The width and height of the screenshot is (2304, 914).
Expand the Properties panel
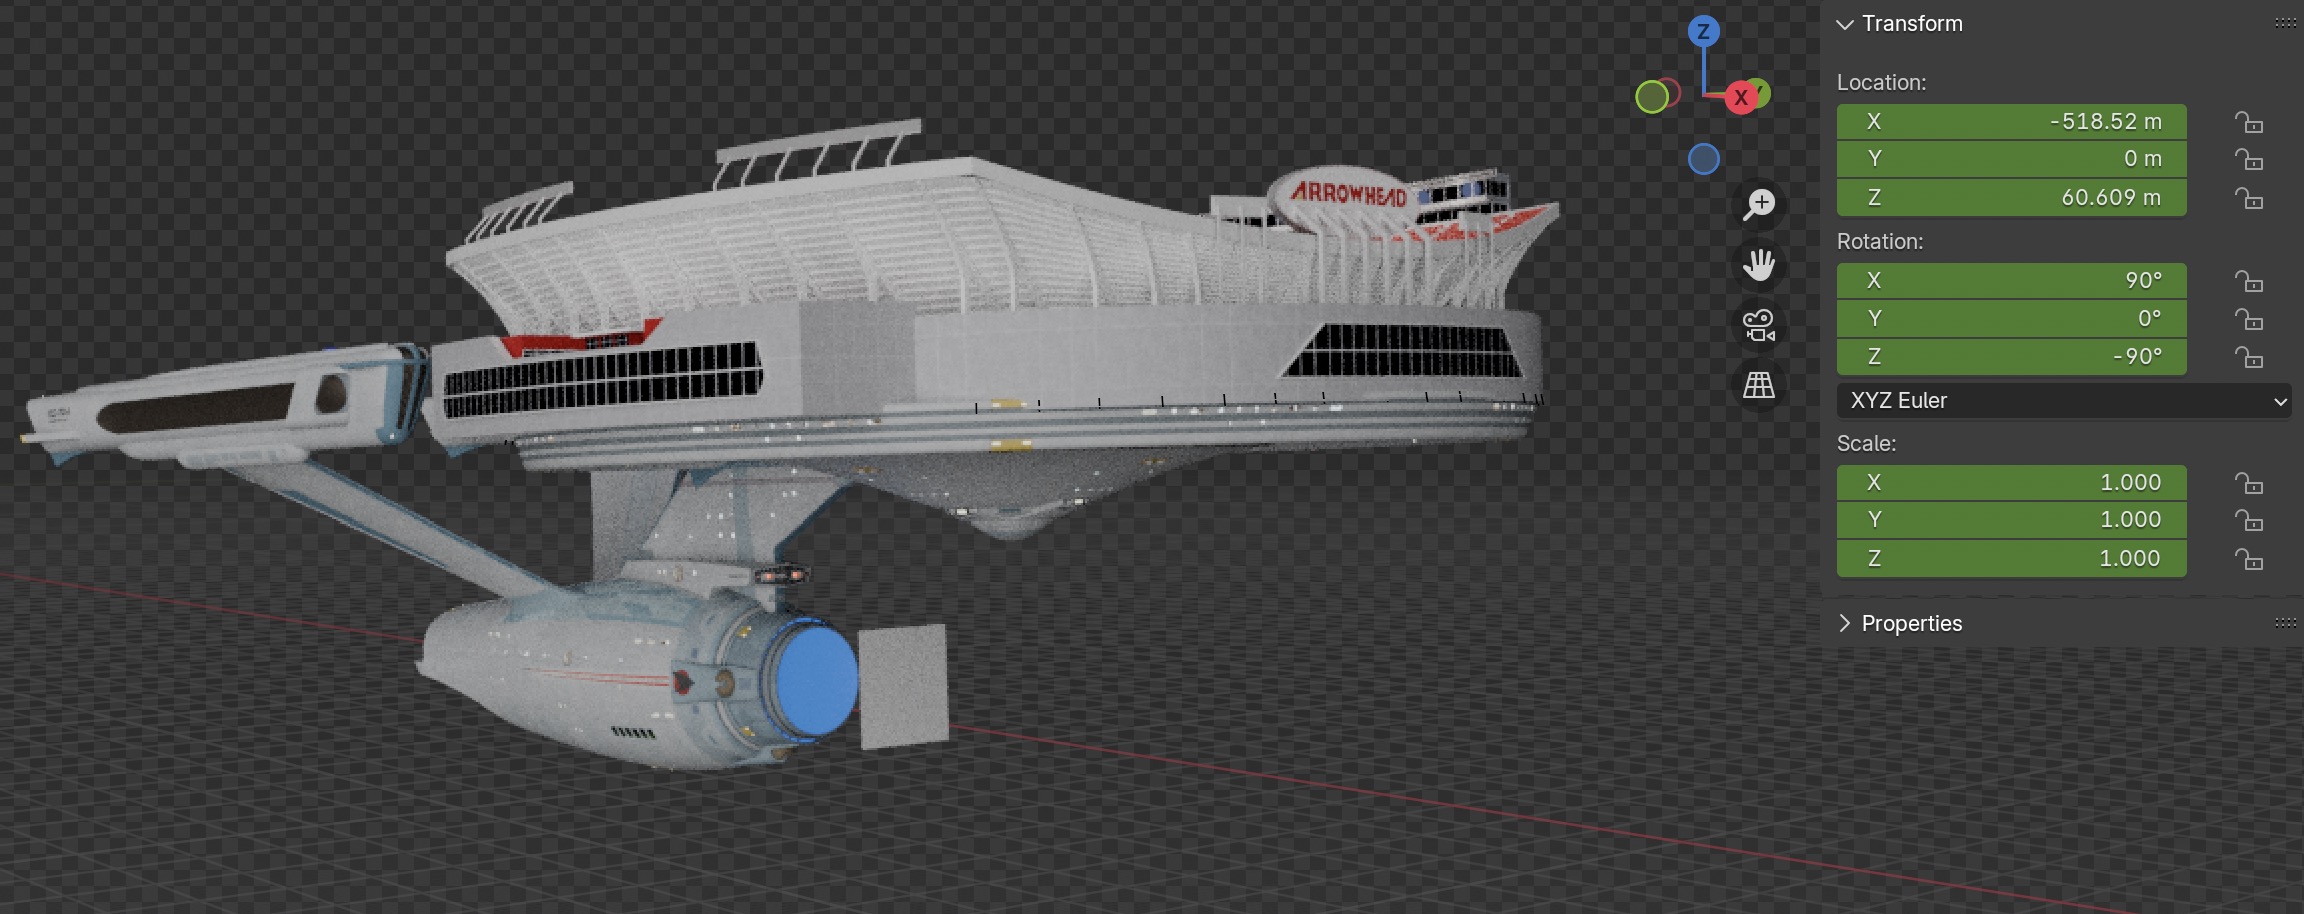pyautogui.click(x=1845, y=623)
